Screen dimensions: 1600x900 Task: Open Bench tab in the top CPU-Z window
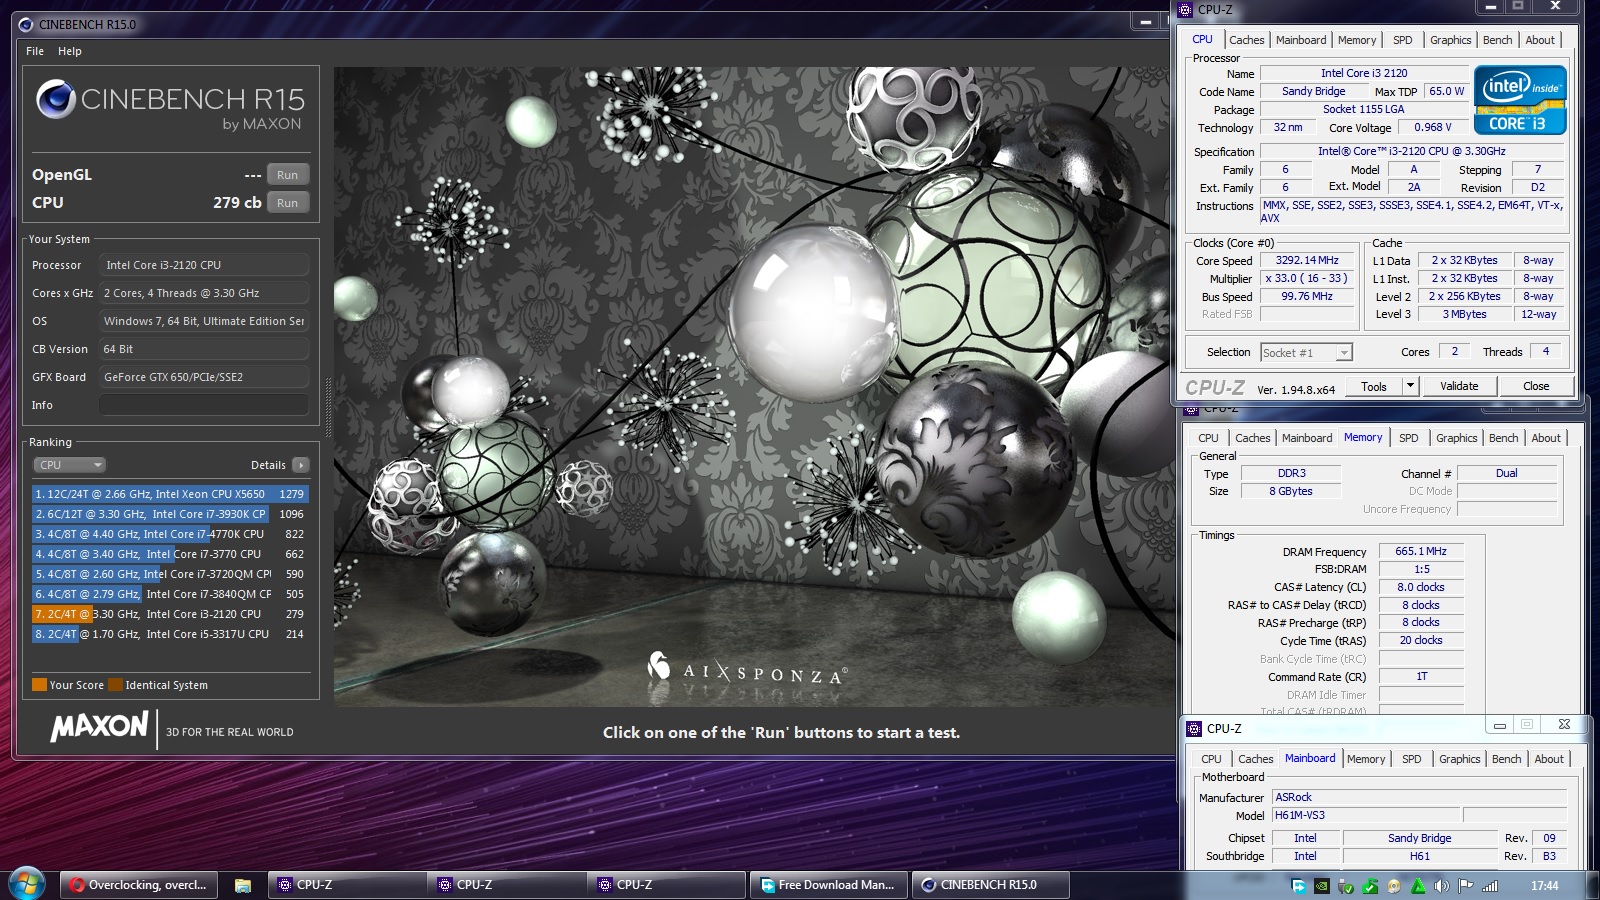(x=1497, y=40)
